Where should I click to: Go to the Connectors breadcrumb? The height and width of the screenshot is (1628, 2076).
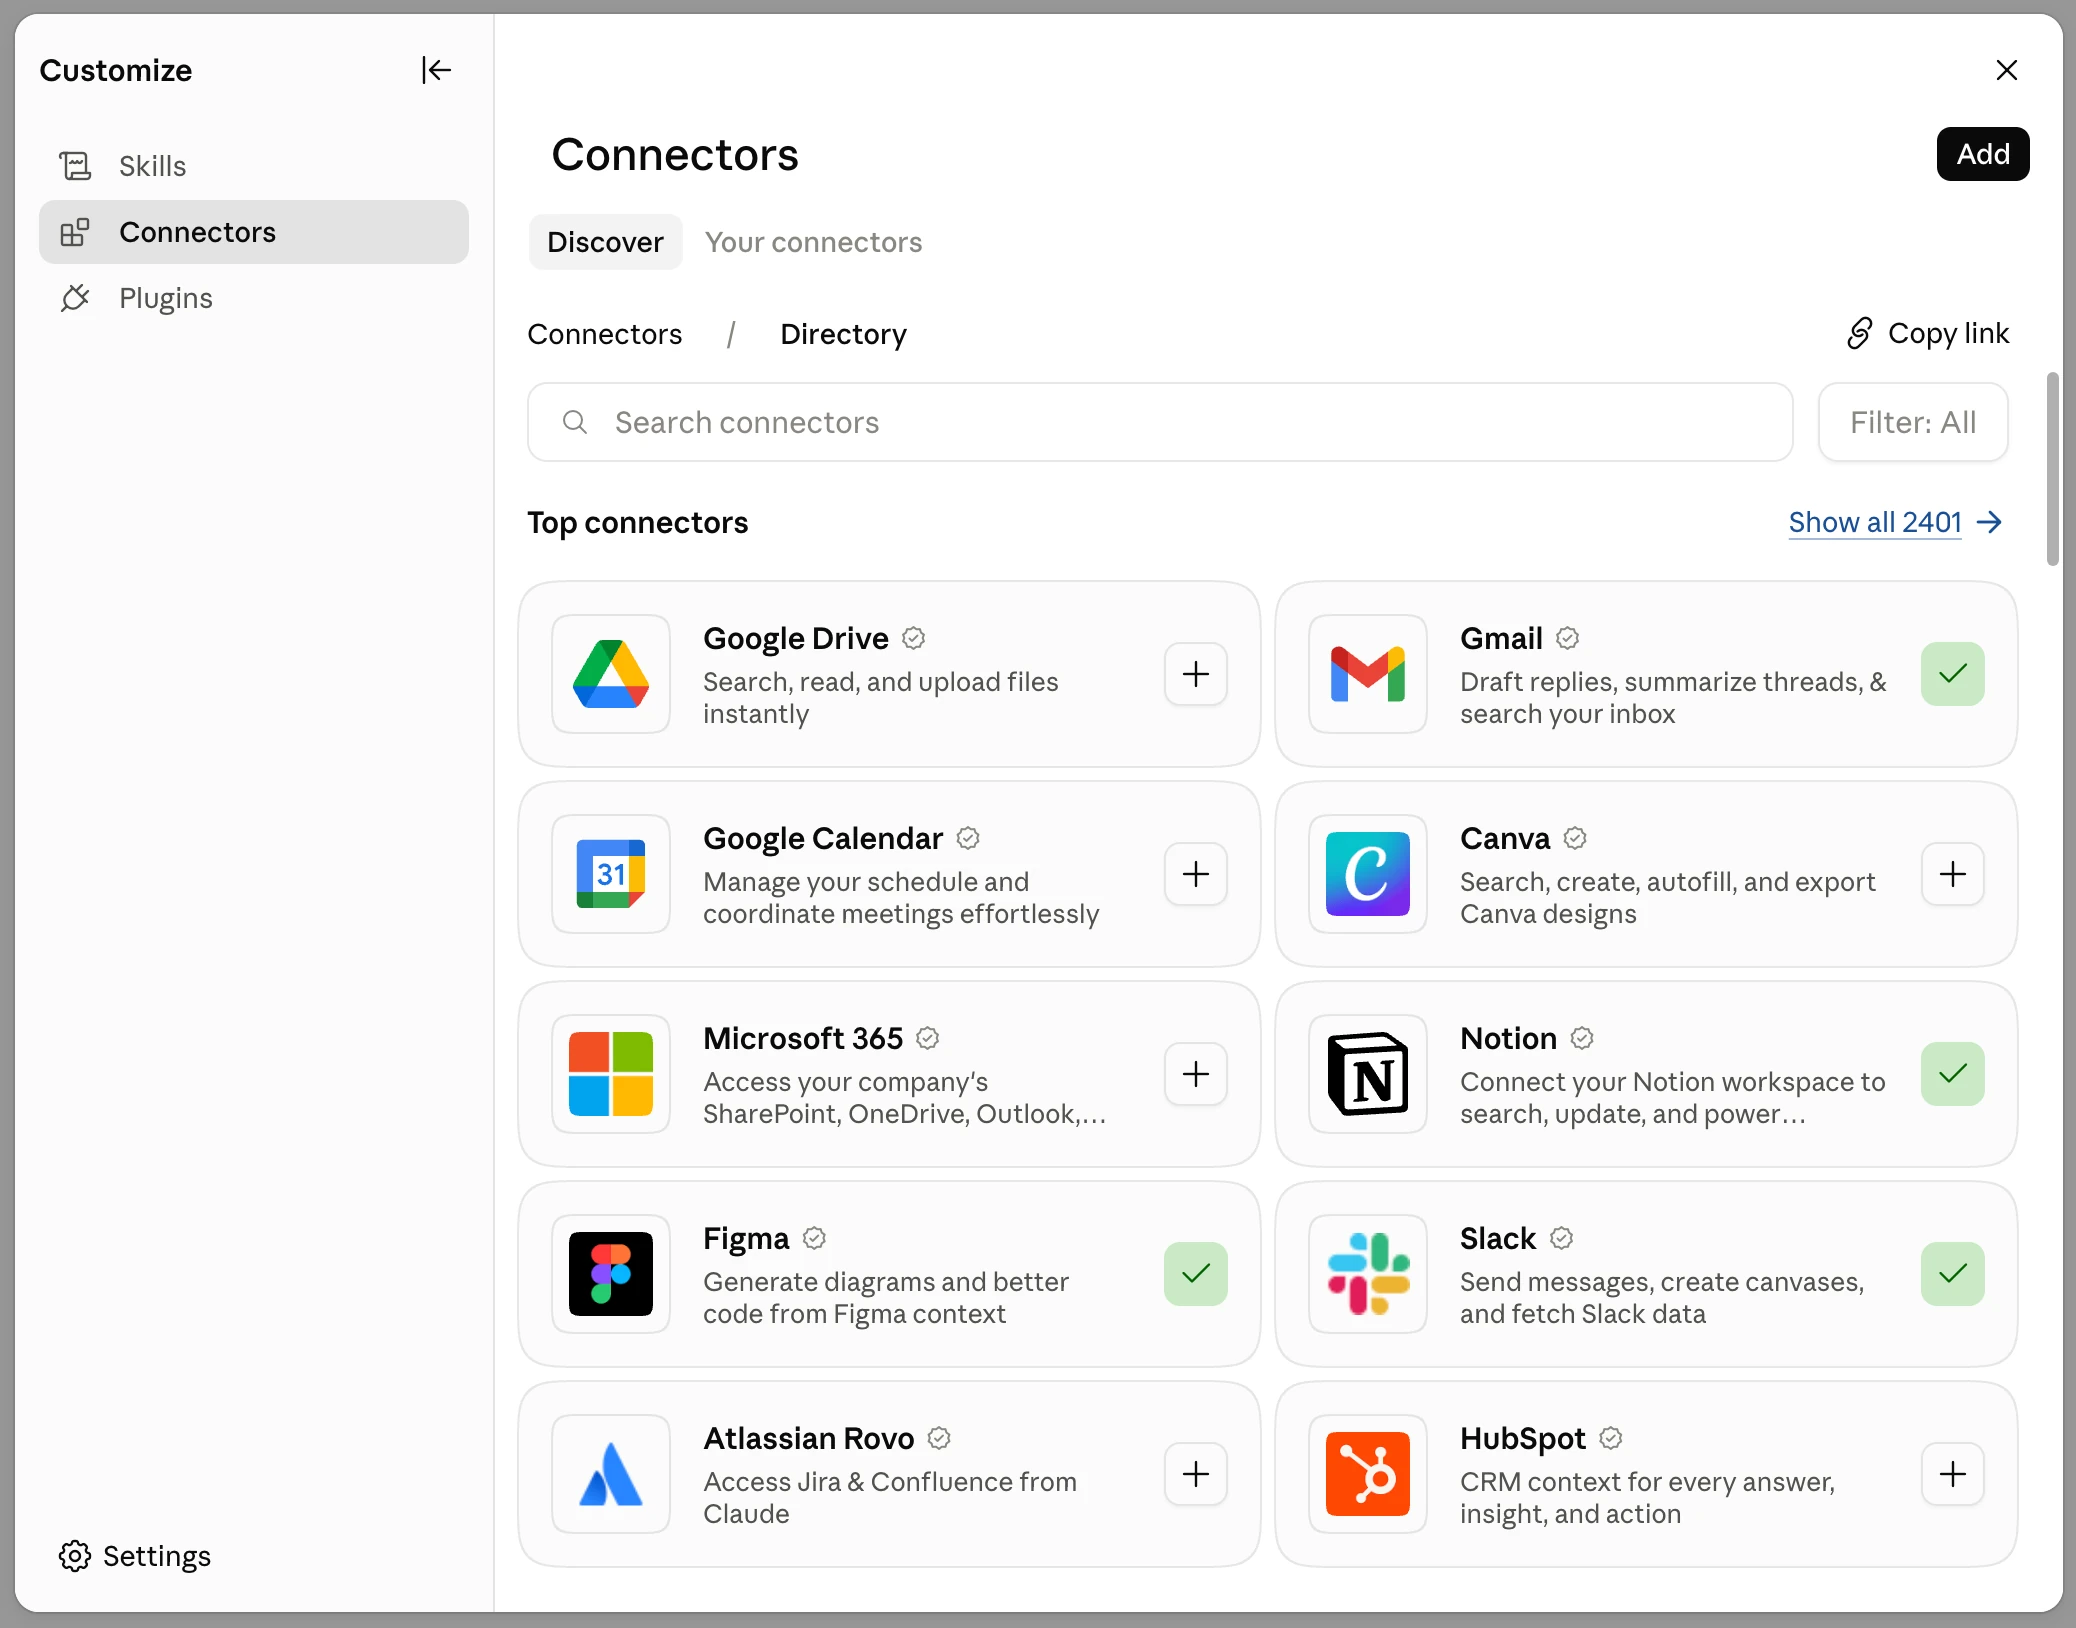[604, 334]
